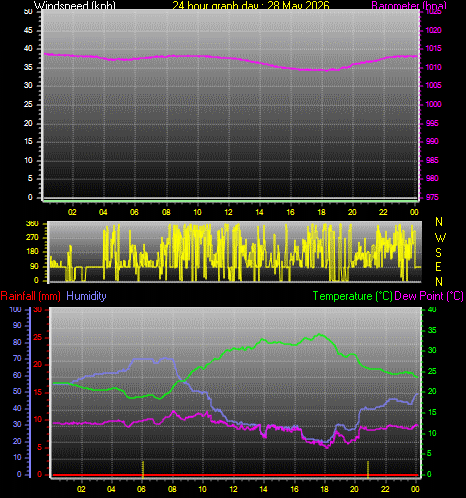Click 22 hour label under windspeed graph

[x=383, y=212]
